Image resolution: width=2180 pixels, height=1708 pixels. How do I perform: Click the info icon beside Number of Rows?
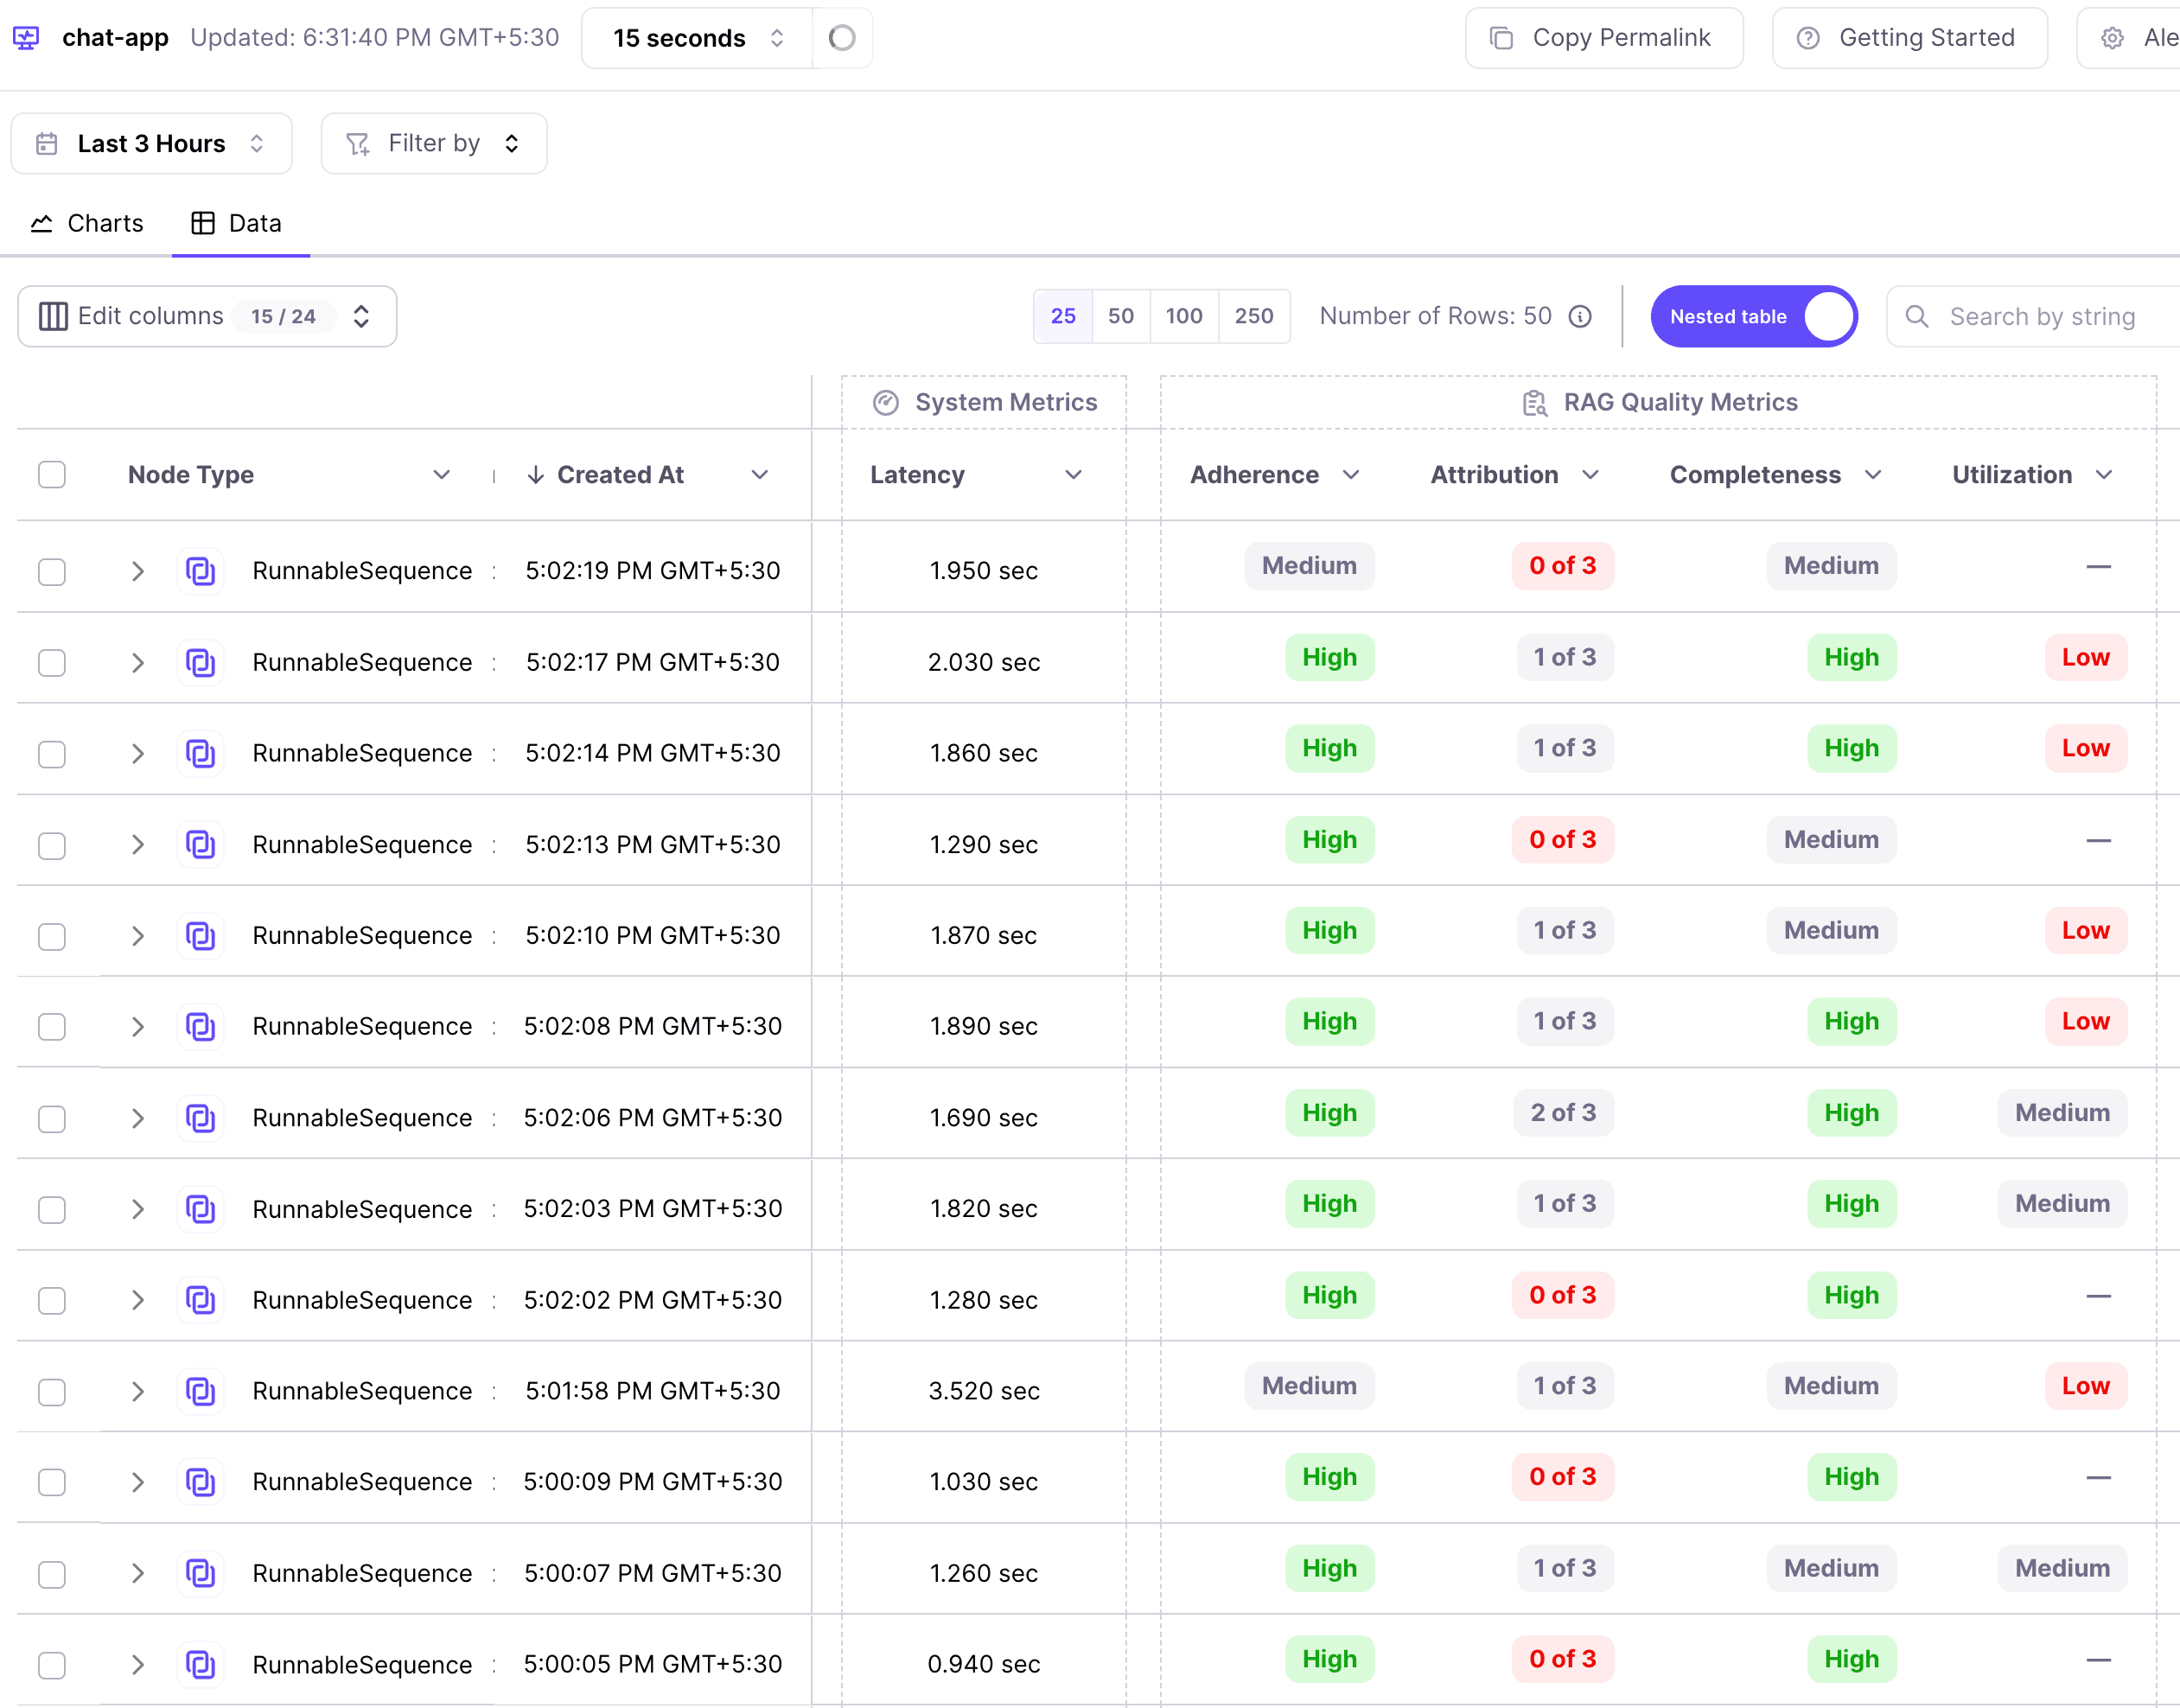pyautogui.click(x=1580, y=316)
